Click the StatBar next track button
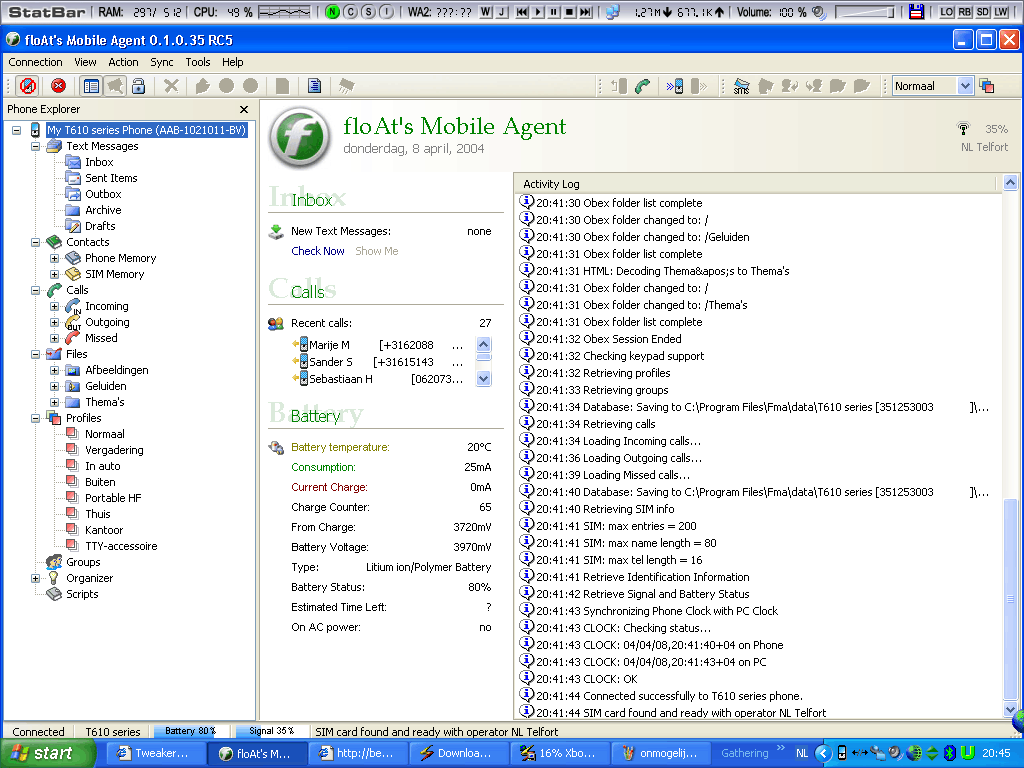 (x=586, y=12)
